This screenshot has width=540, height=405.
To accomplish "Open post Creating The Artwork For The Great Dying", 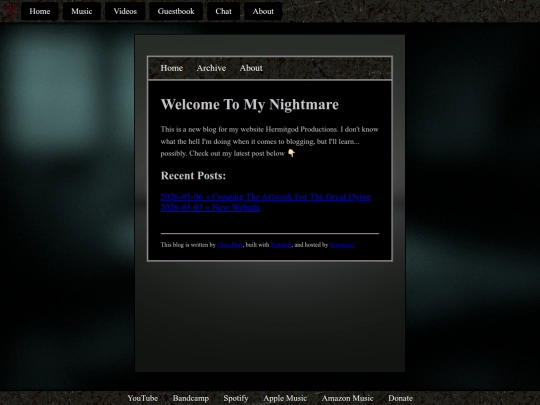I will click(x=266, y=197).
